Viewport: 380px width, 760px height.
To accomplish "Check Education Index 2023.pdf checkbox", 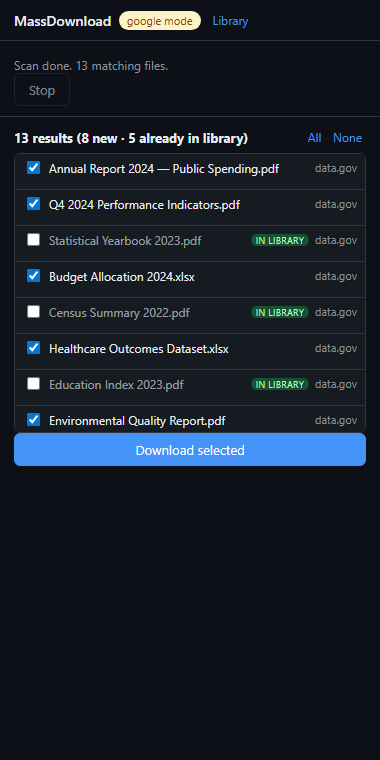I will [x=33, y=384].
